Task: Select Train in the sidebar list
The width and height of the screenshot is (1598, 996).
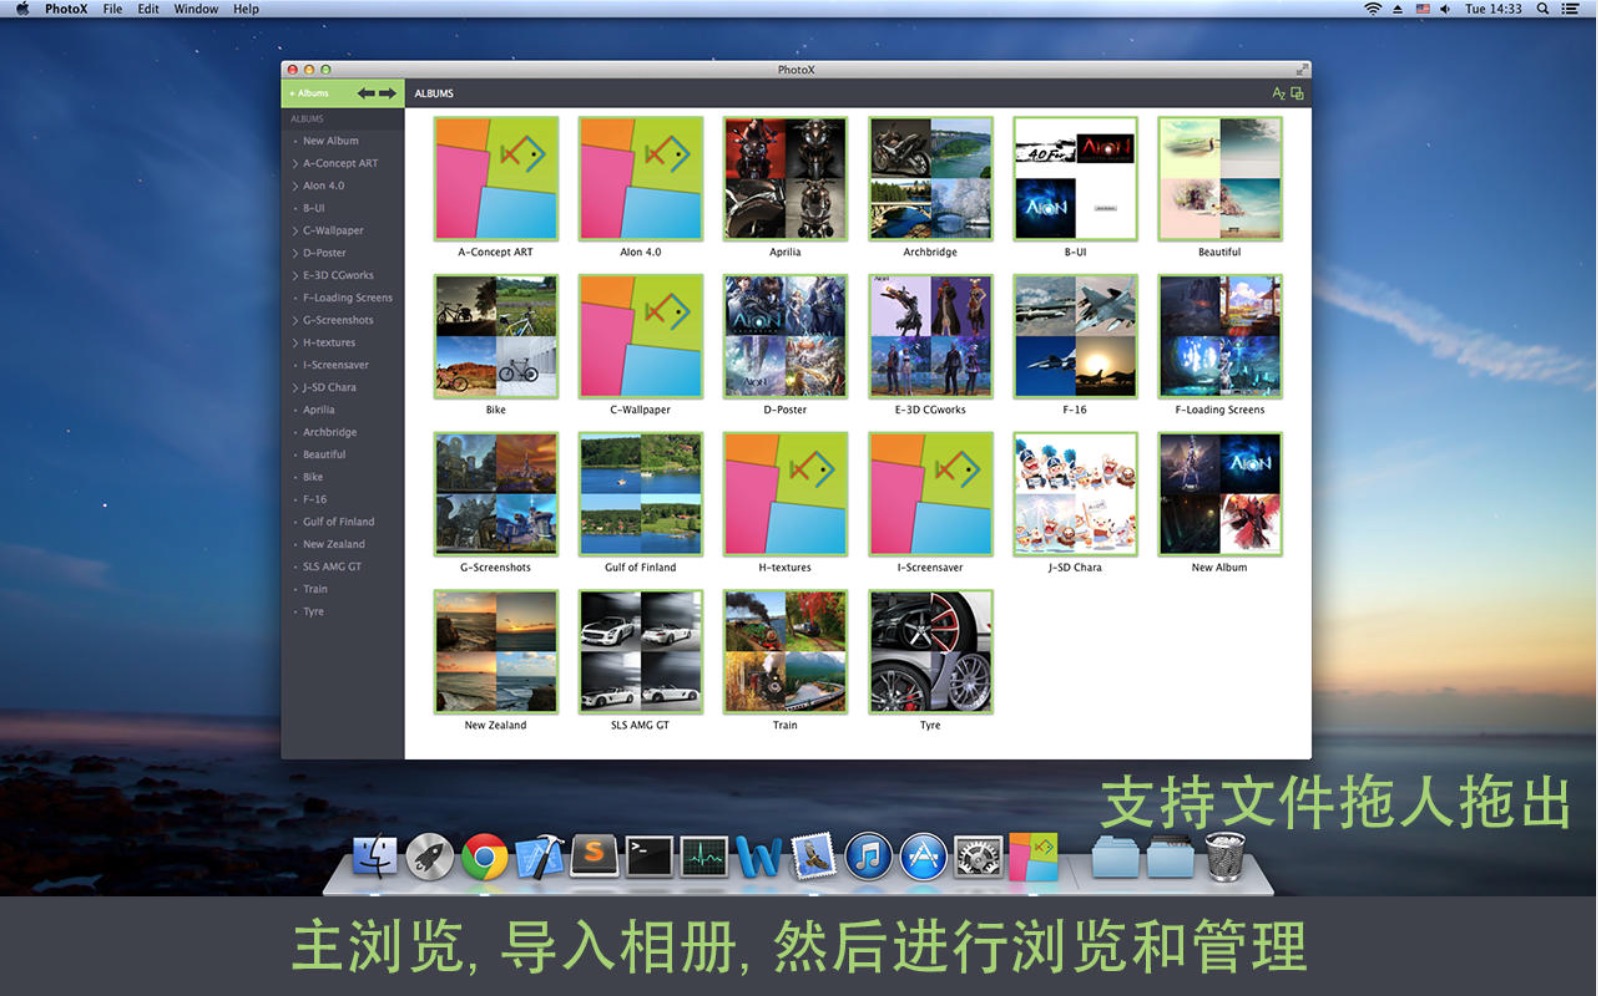Action: [x=315, y=589]
